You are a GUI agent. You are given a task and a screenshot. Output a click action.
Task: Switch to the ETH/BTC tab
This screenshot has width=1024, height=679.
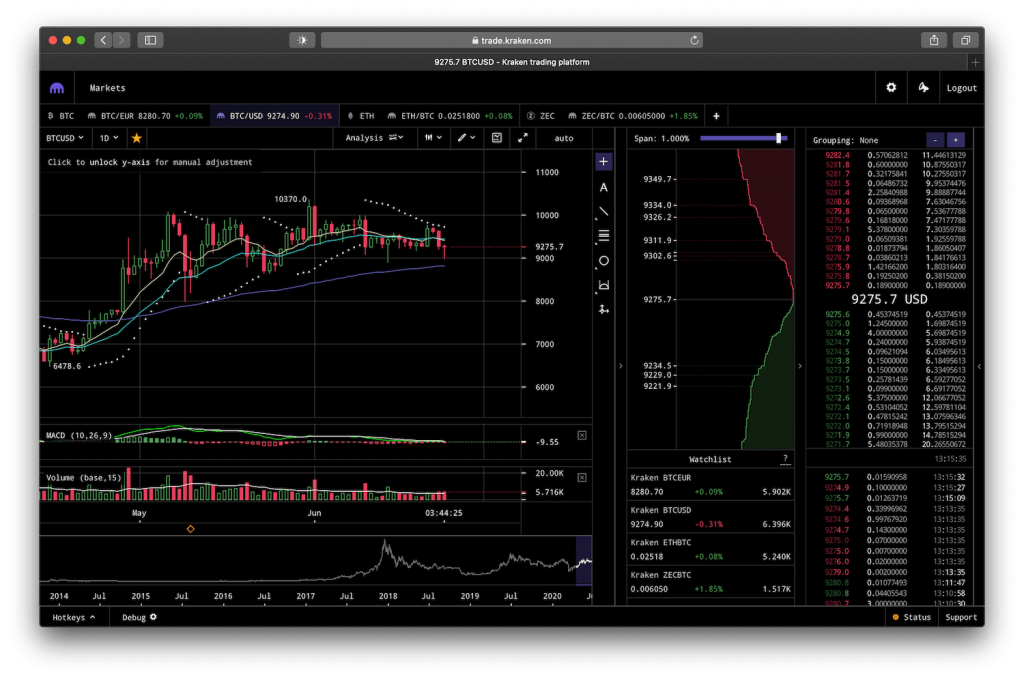point(450,116)
